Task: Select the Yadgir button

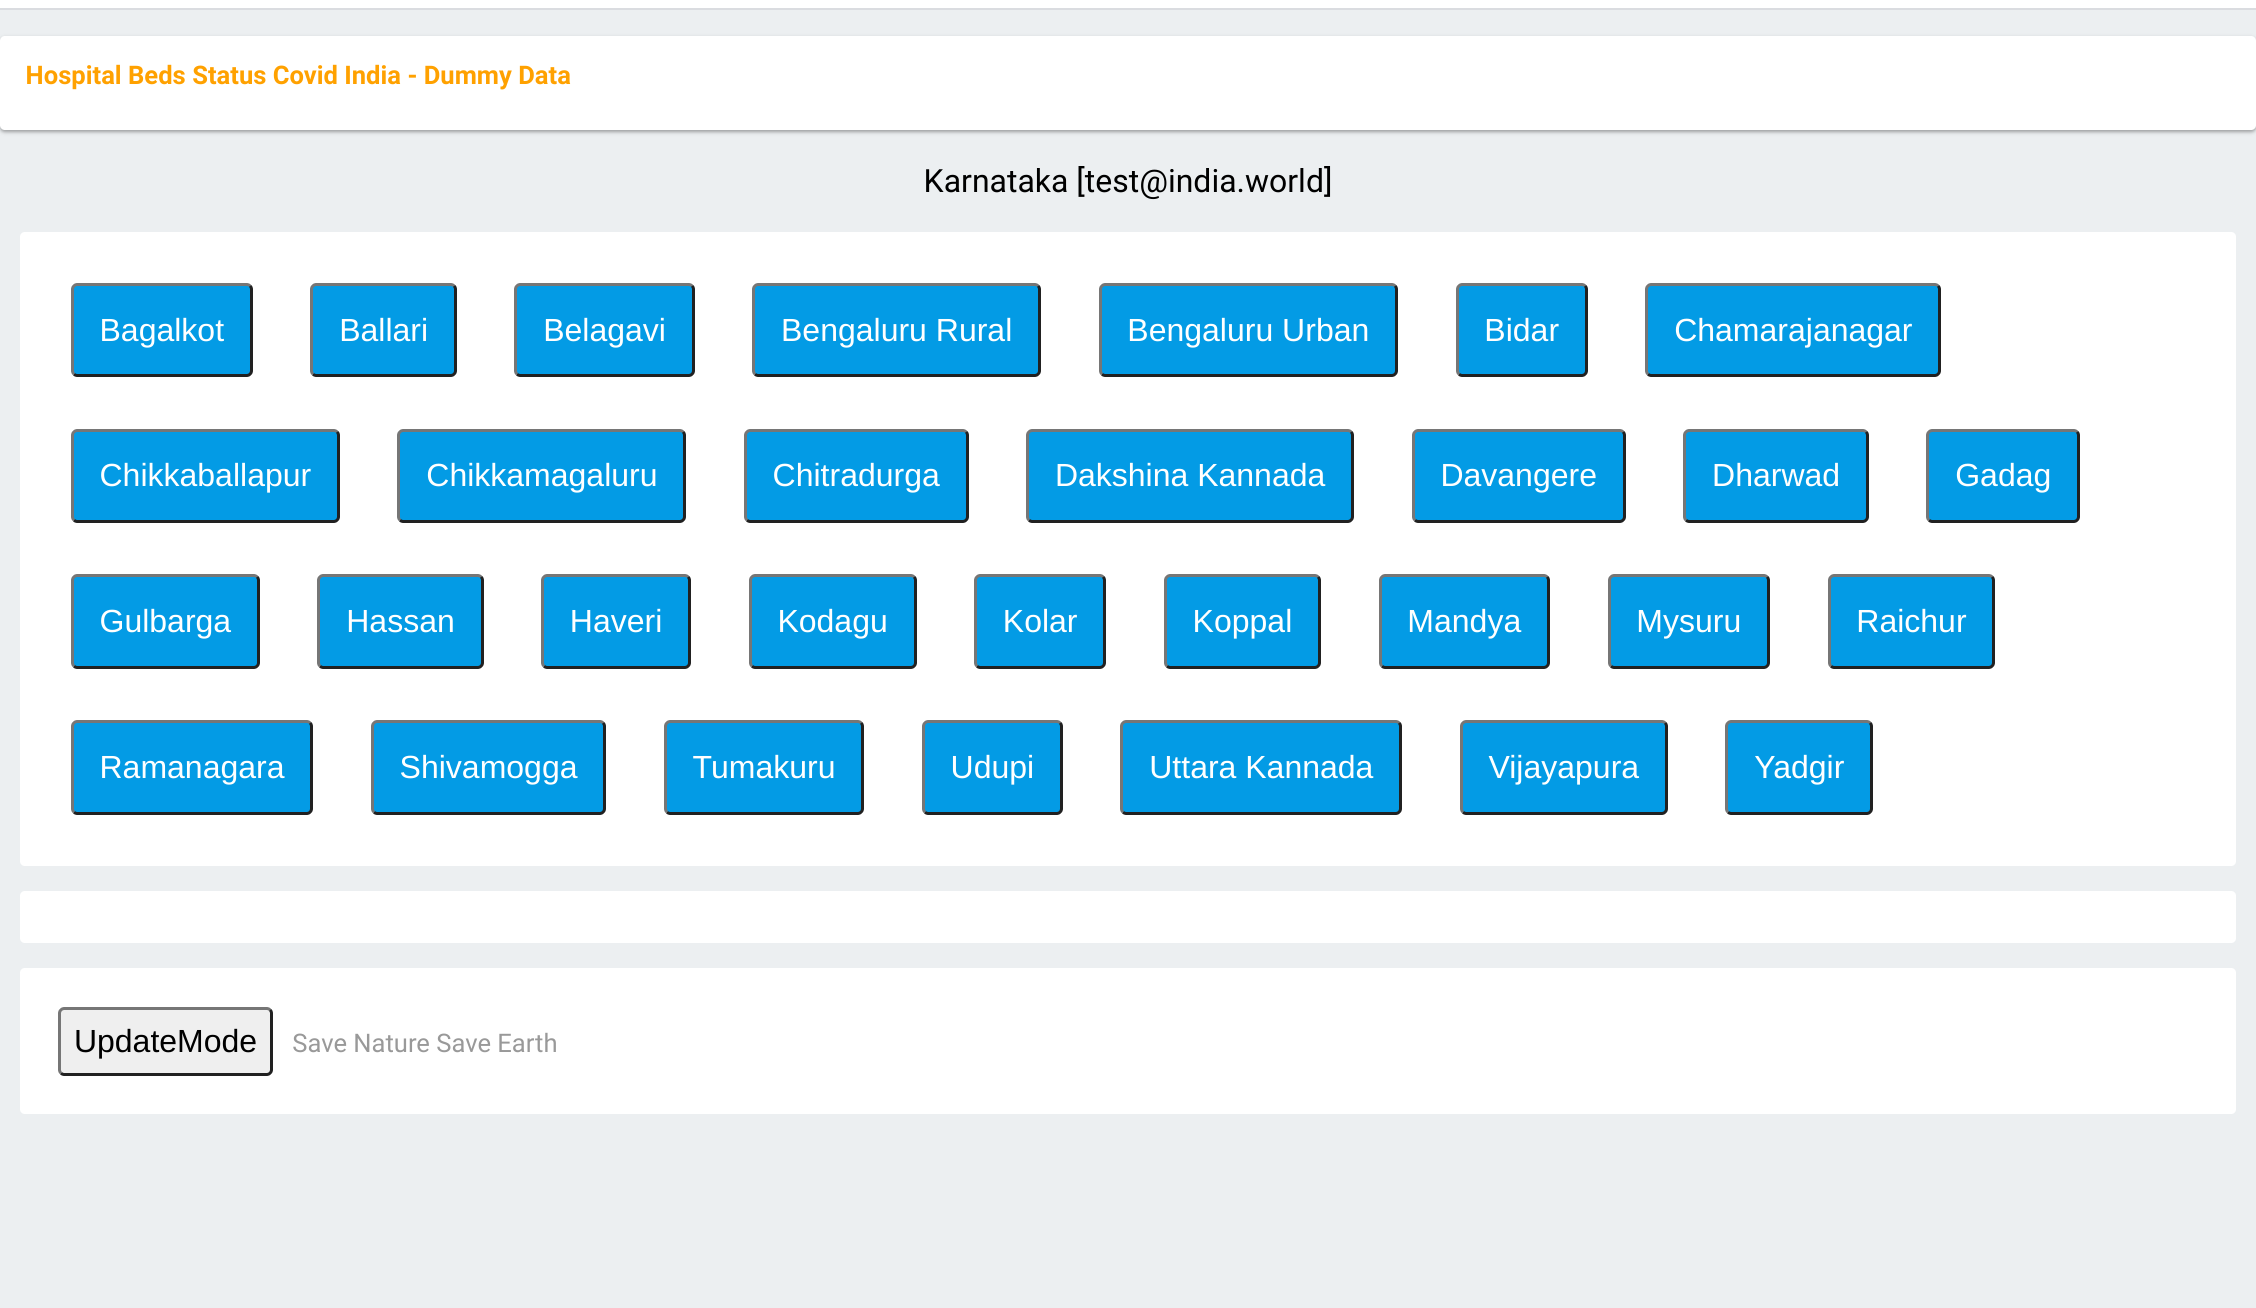Action: pos(1798,767)
